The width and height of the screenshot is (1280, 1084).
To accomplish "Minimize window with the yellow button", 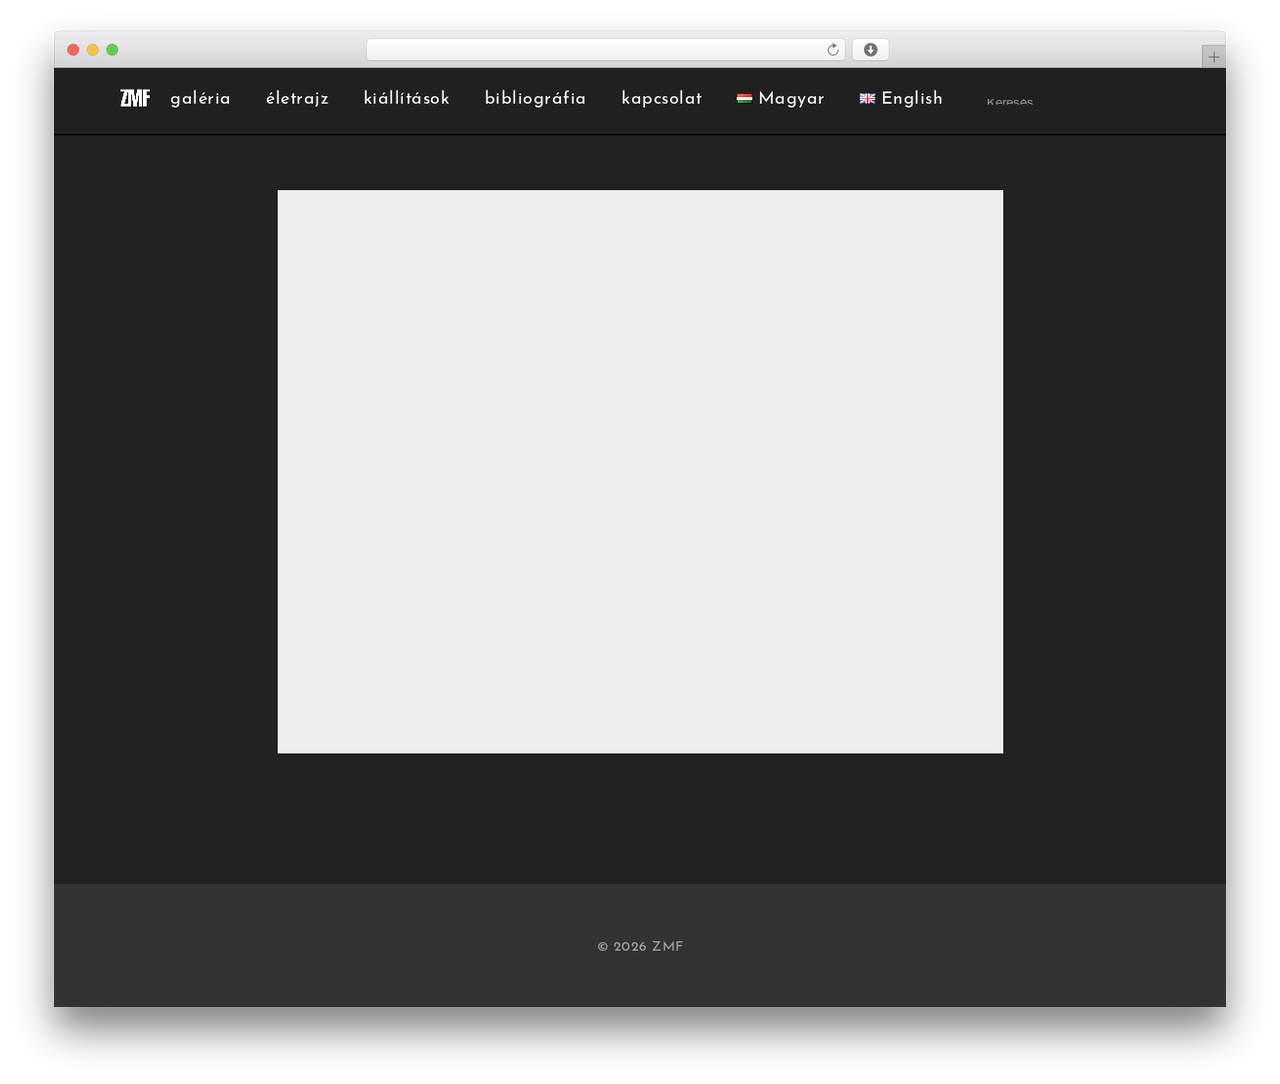I will (92, 50).
